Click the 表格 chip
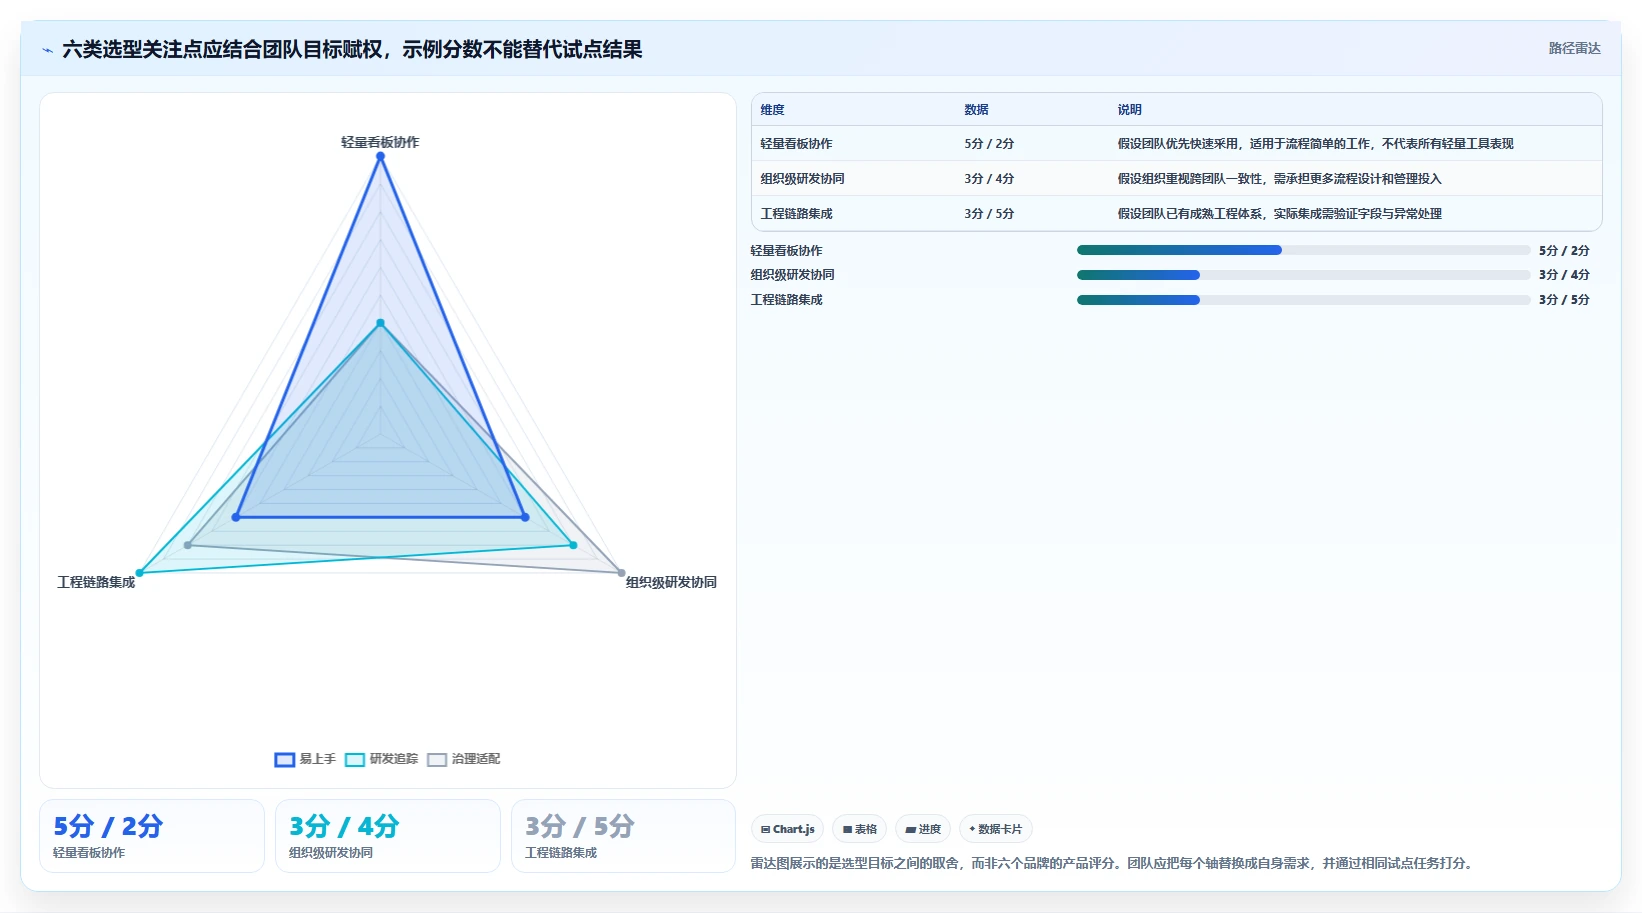Image resolution: width=1642 pixels, height=913 pixels. (x=860, y=829)
